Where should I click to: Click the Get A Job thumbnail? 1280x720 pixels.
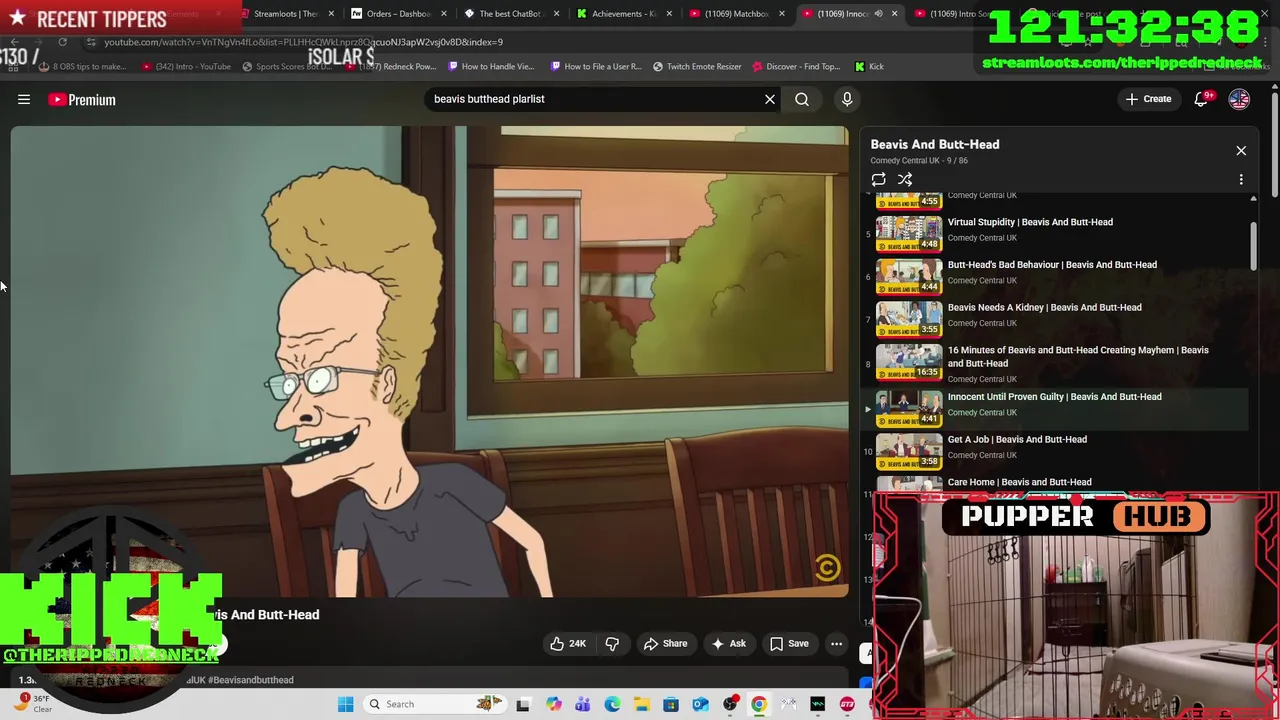(x=909, y=451)
